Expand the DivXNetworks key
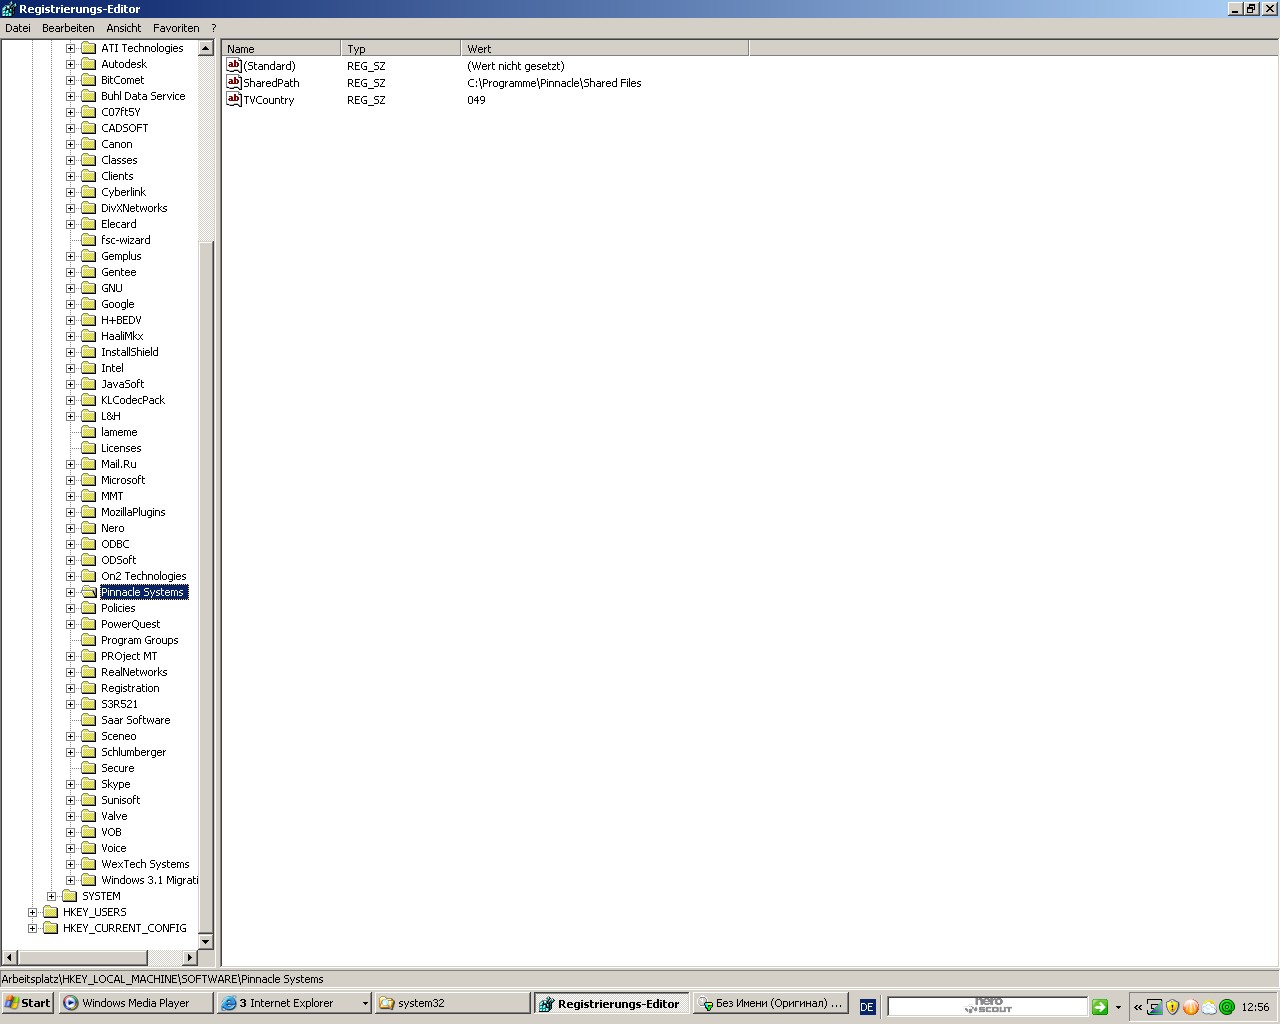 pyautogui.click(x=70, y=208)
